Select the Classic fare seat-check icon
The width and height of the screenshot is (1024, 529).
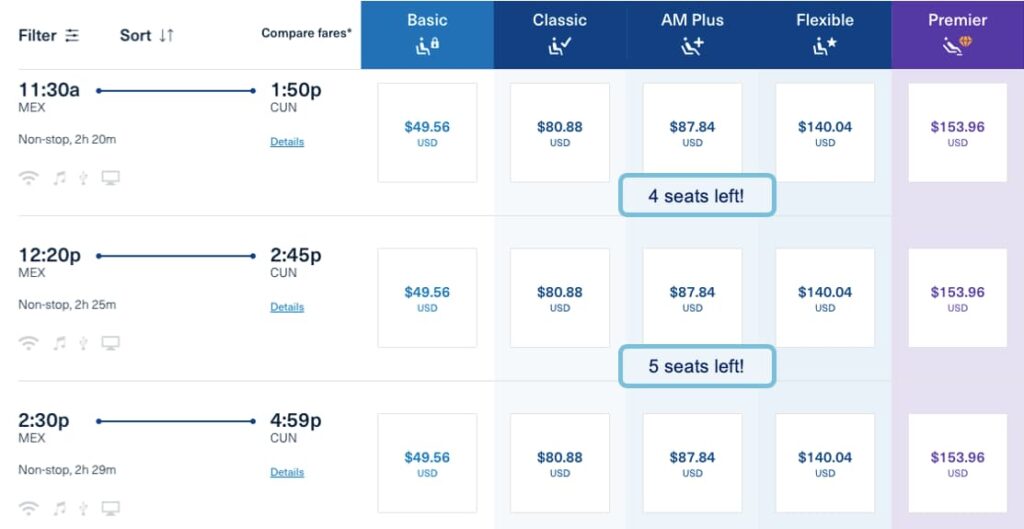[560, 46]
